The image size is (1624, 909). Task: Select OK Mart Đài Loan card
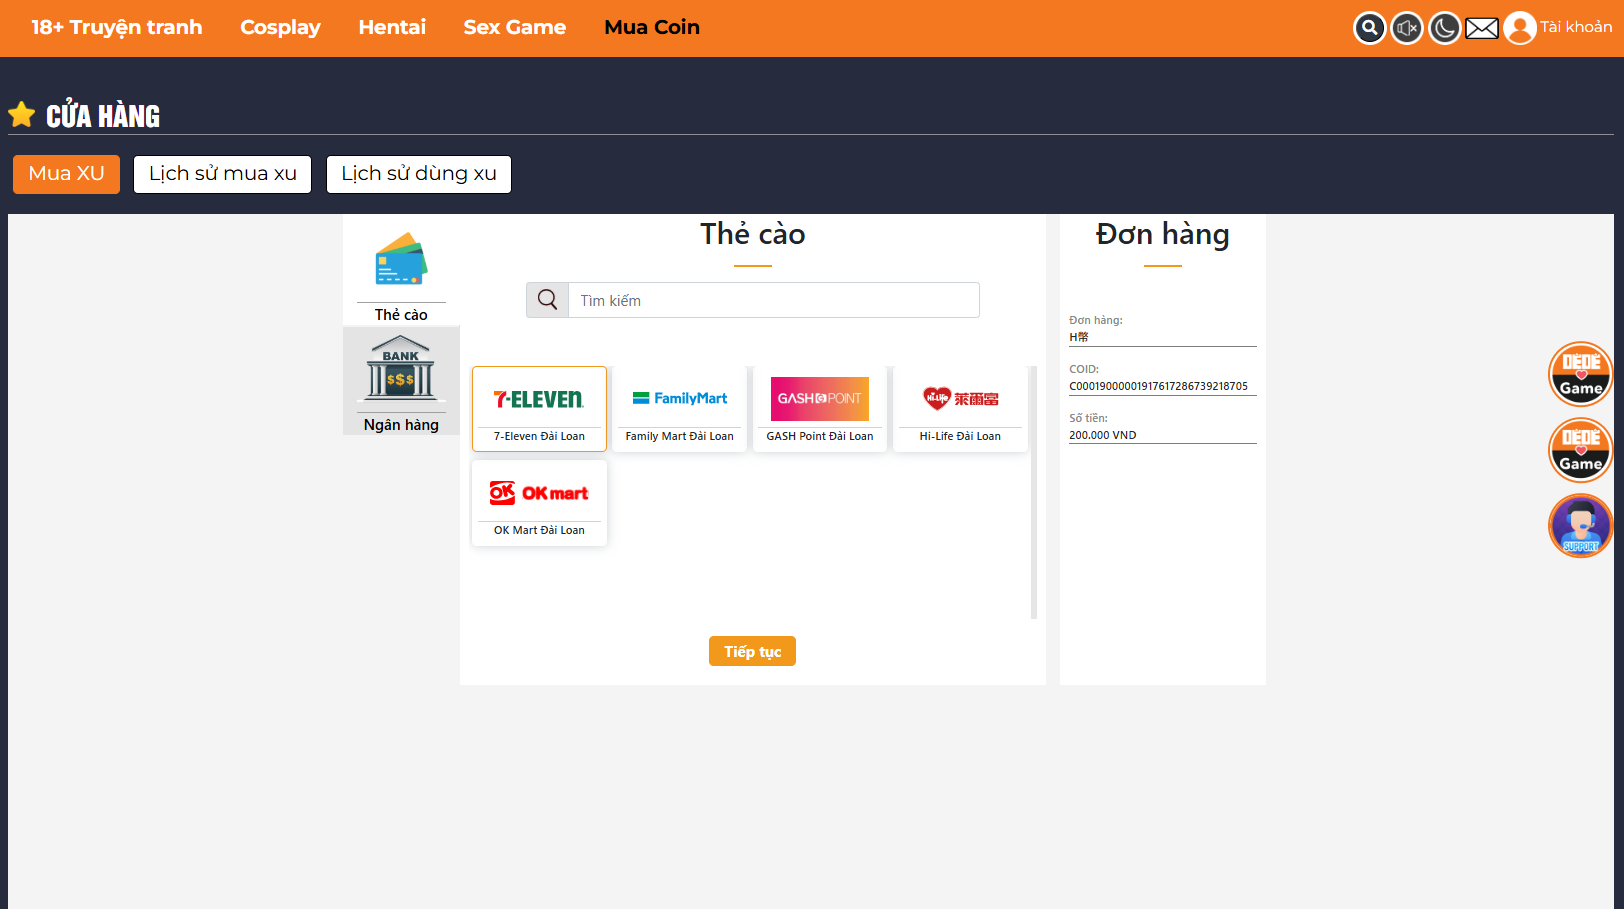(539, 503)
